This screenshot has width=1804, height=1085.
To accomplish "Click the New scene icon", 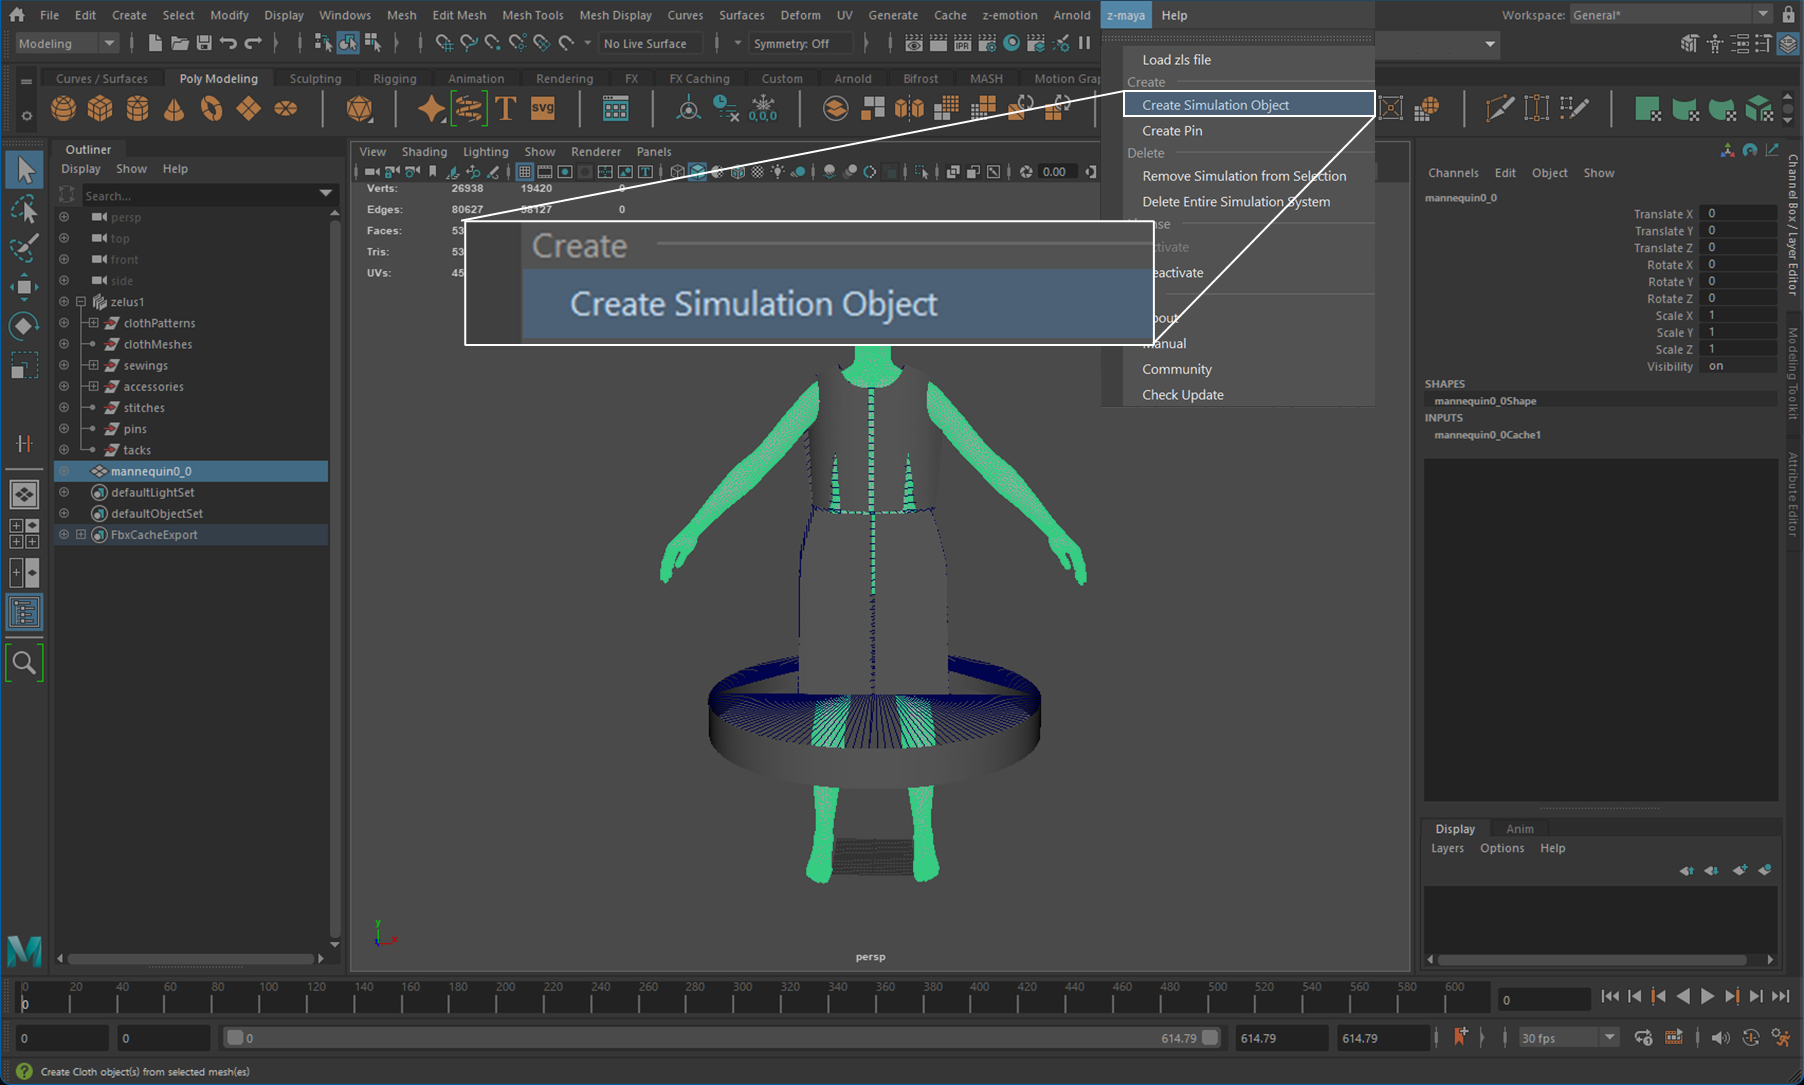I will (155, 43).
